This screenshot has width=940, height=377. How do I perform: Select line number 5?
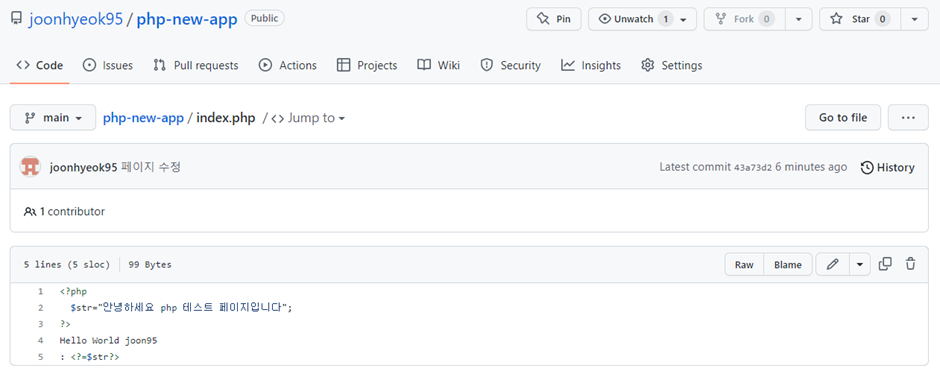(x=40, y=357)
